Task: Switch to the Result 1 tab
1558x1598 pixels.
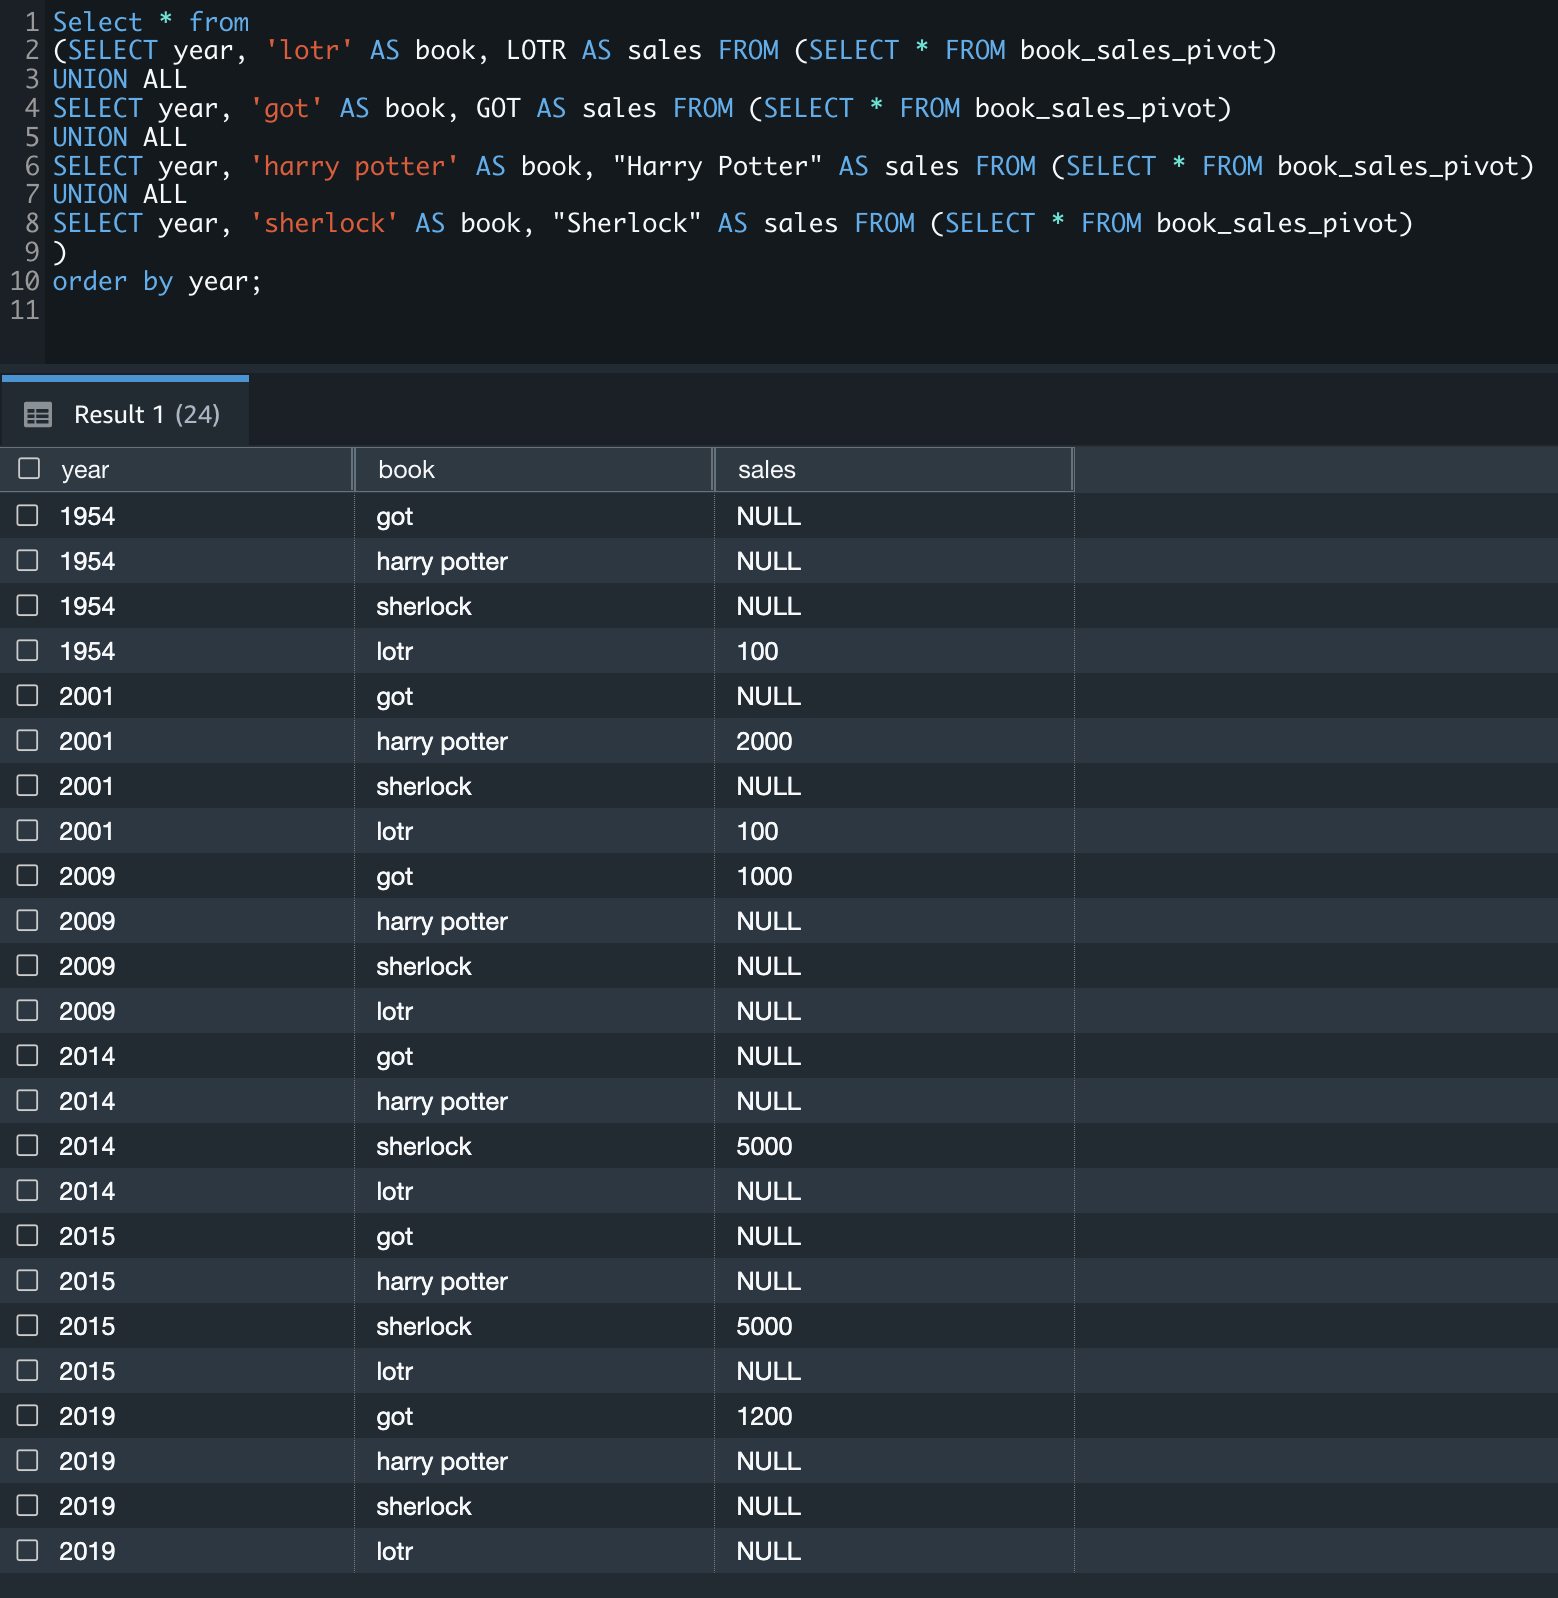Action: click(146, 415)
